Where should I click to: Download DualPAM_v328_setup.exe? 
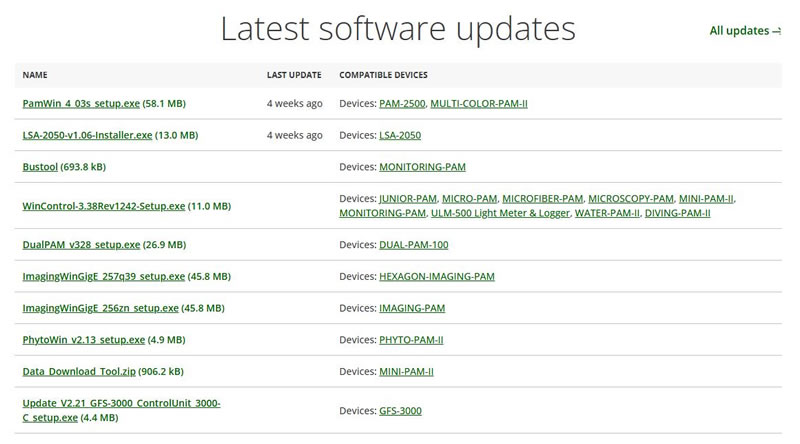pyautogui.click(x=80, y=244)
